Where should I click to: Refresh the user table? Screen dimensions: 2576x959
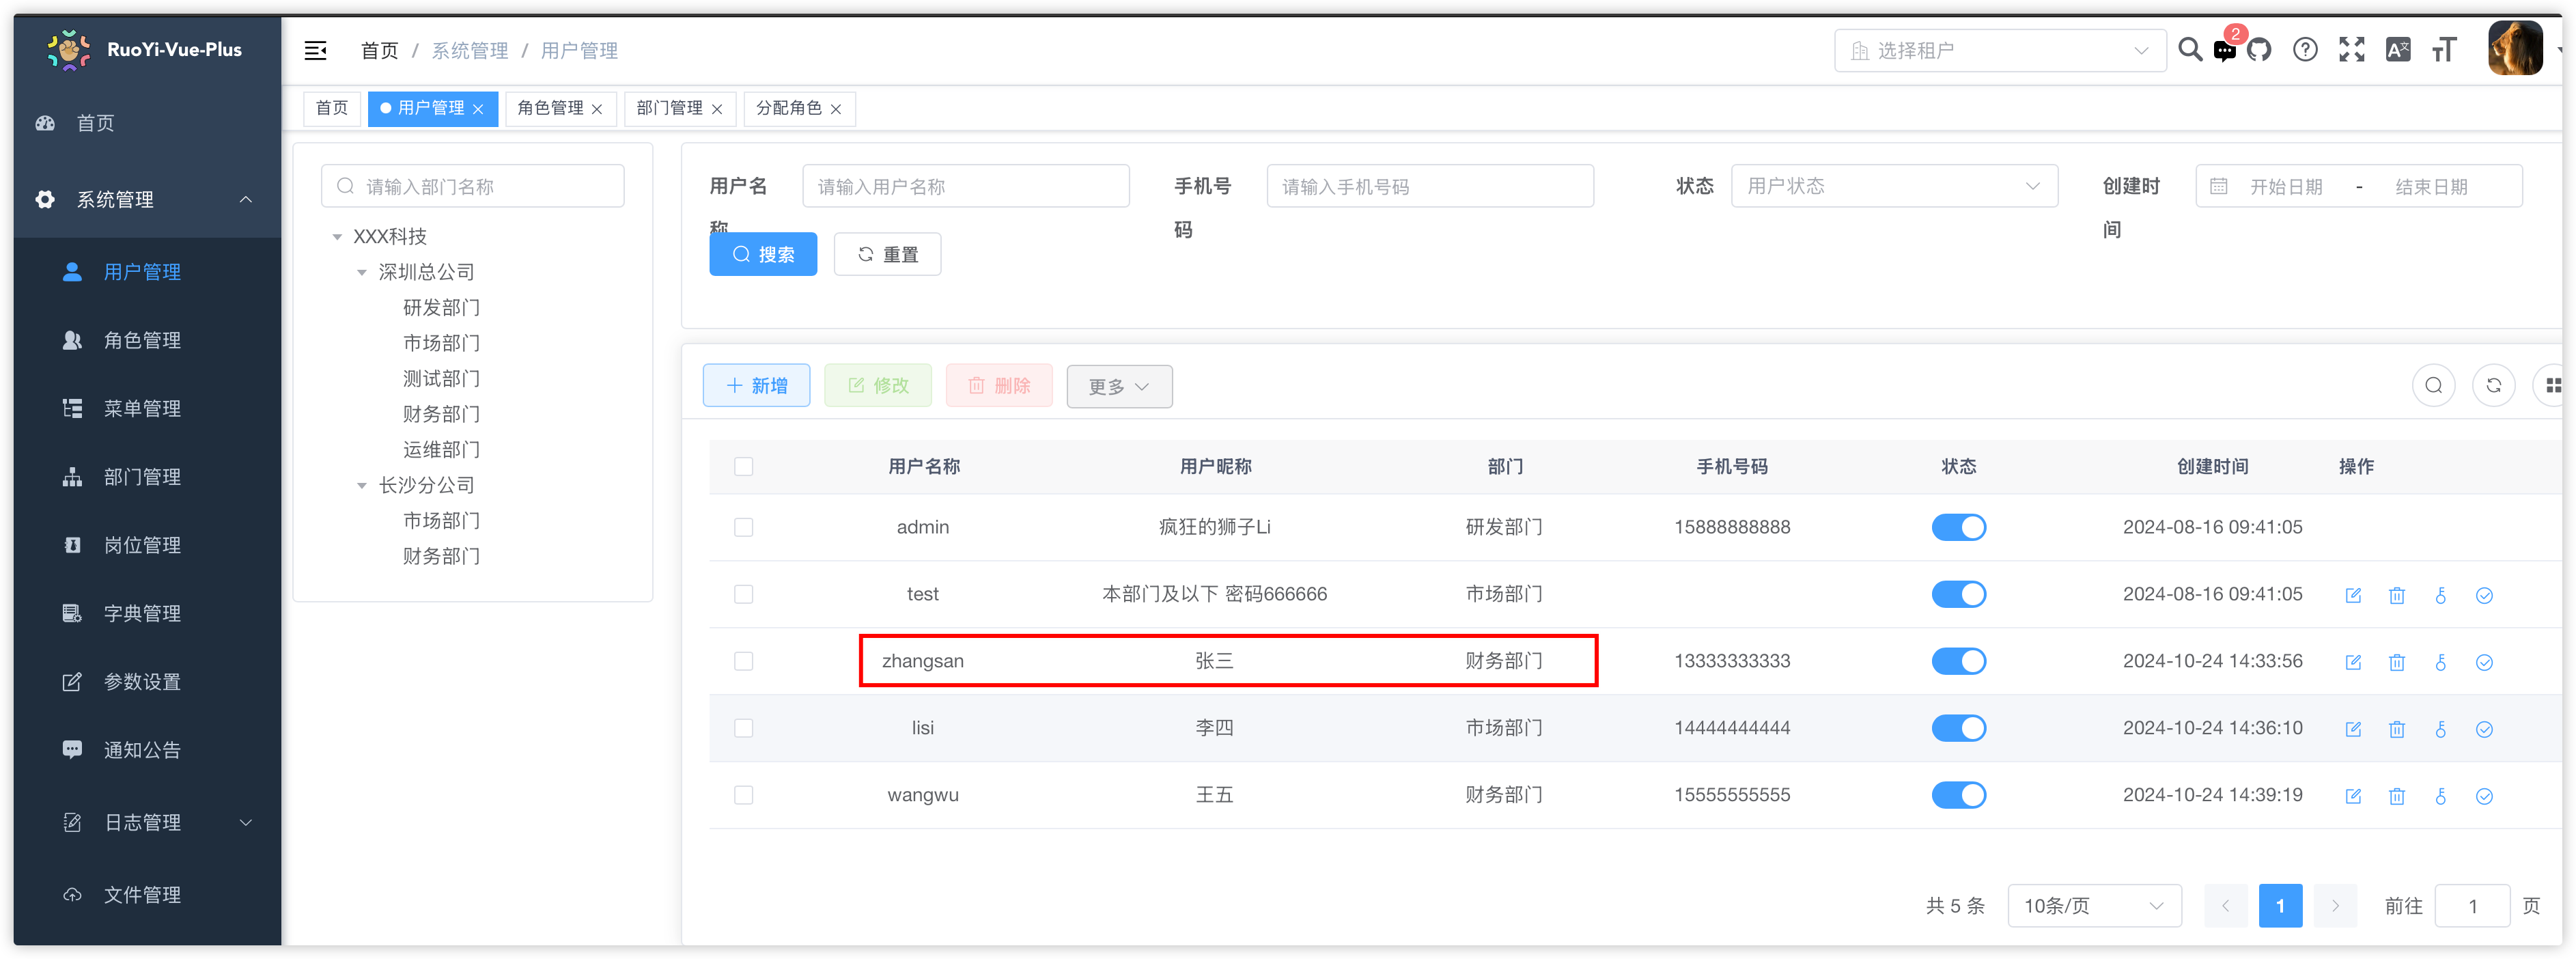[2494, 386]
